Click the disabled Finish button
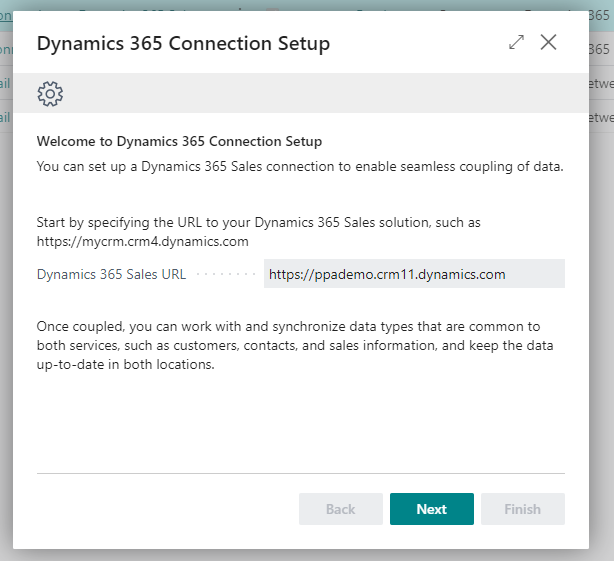 click(x=523, y=509)
